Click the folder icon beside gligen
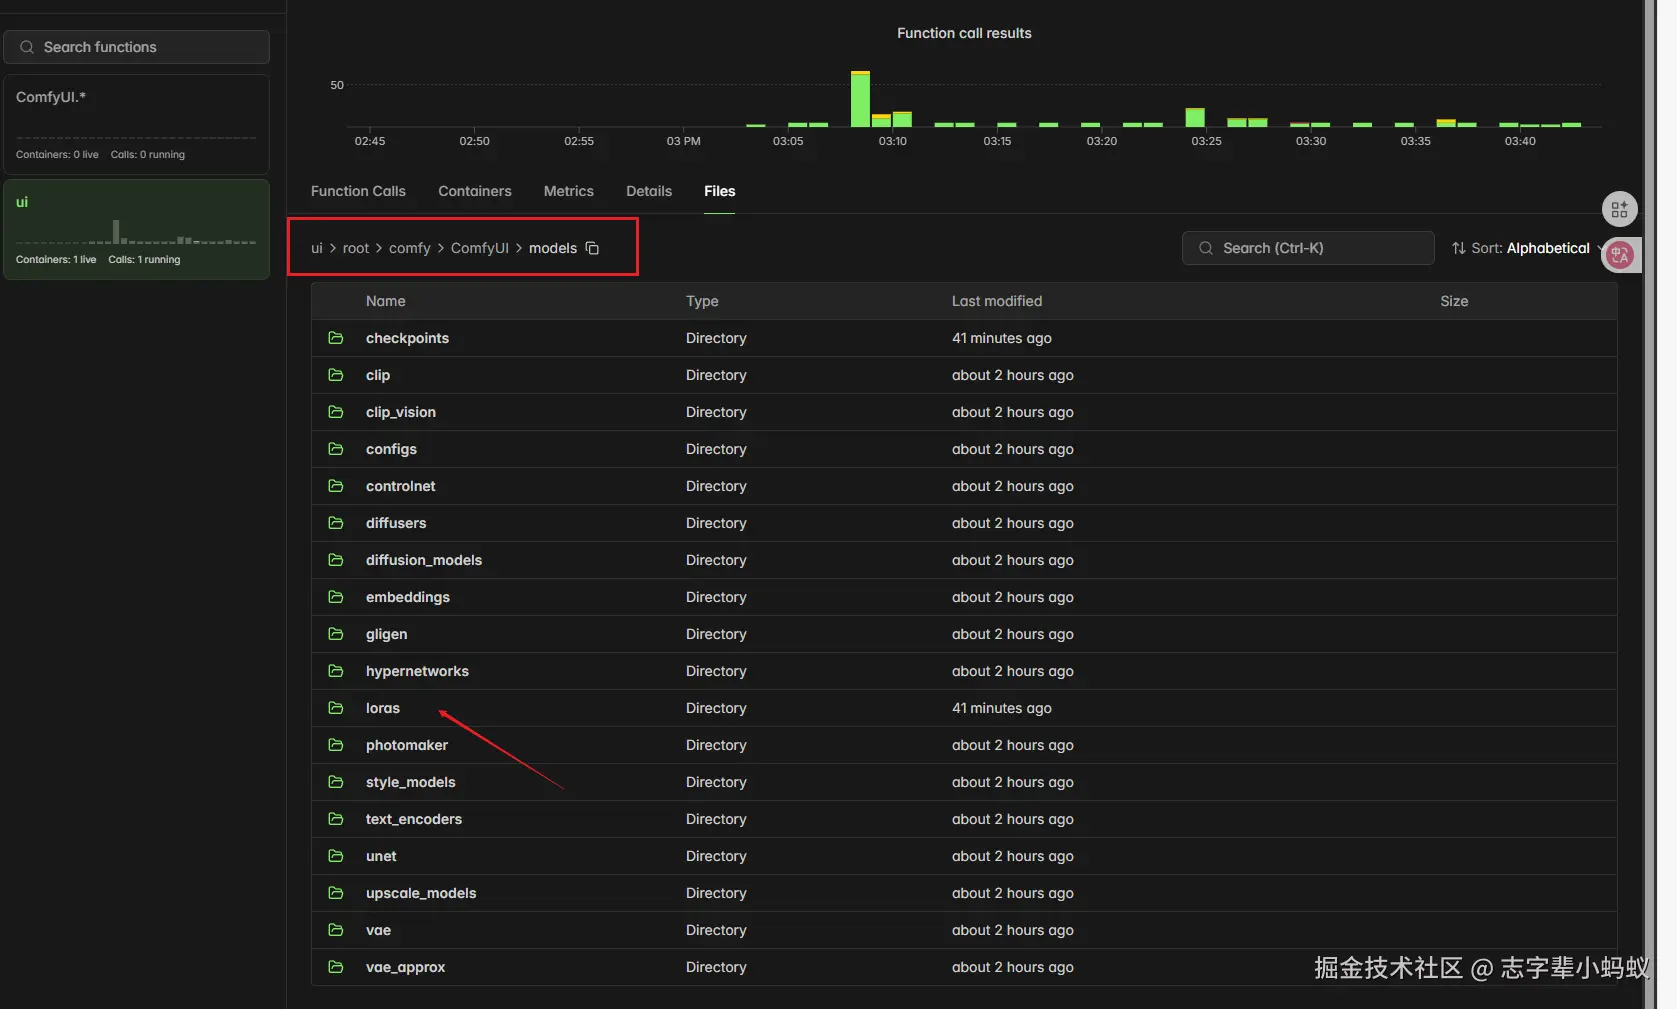This screenshot has width=1677, height=1009. [336, 634]
